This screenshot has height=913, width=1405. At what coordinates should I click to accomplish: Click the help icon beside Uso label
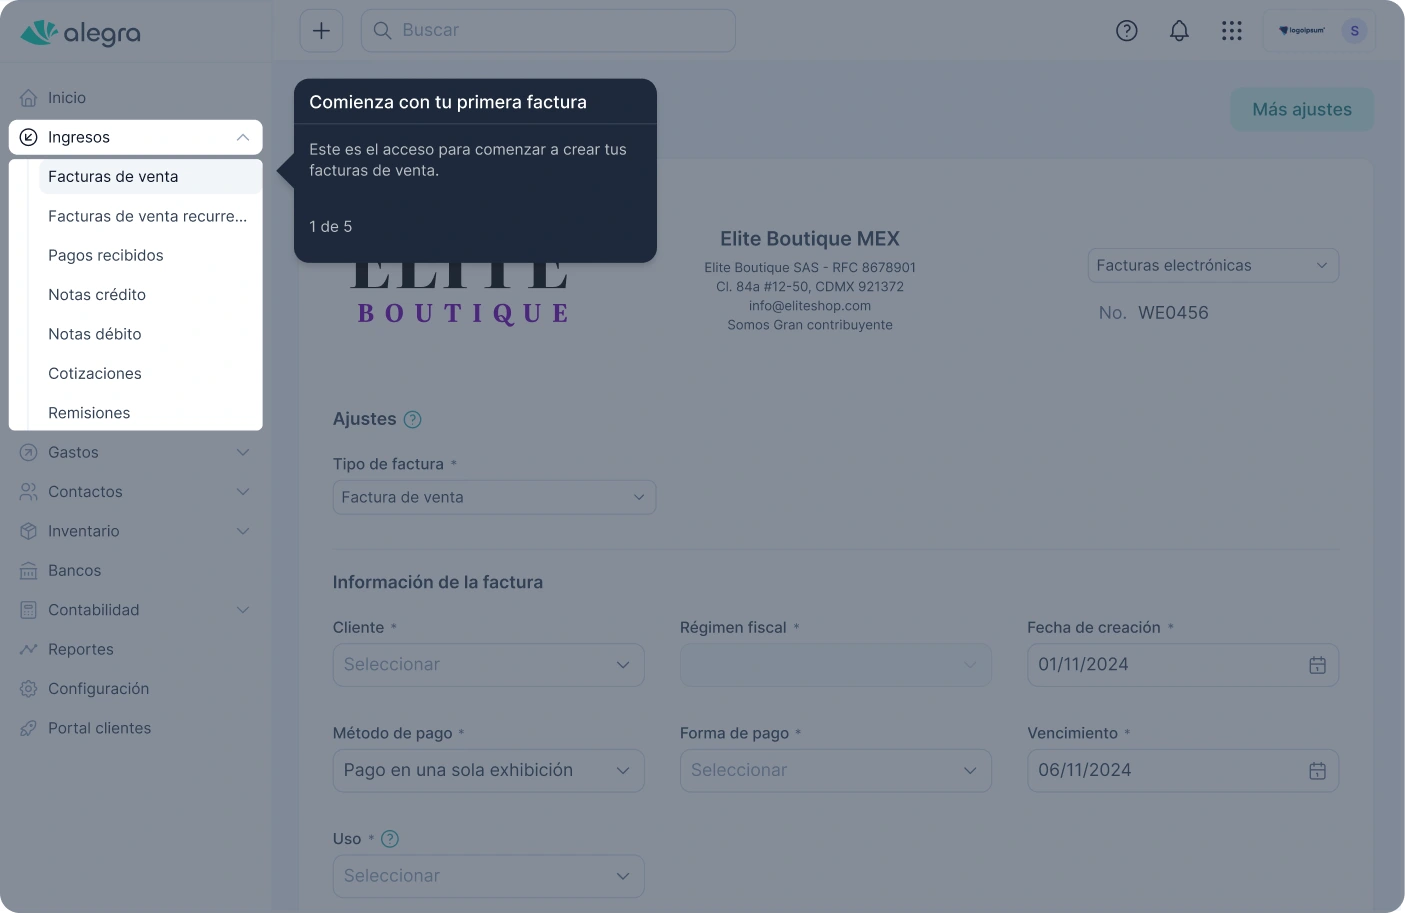click(x=390, y=839)
